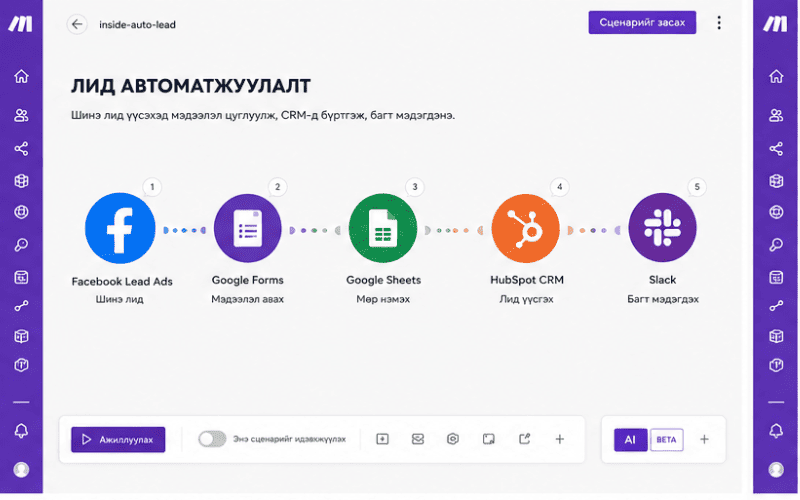The height and width of the screenshot is (500, 800).
Task: Click the Google Forms label
Action: pyautogui.click(x=247, y=280)
